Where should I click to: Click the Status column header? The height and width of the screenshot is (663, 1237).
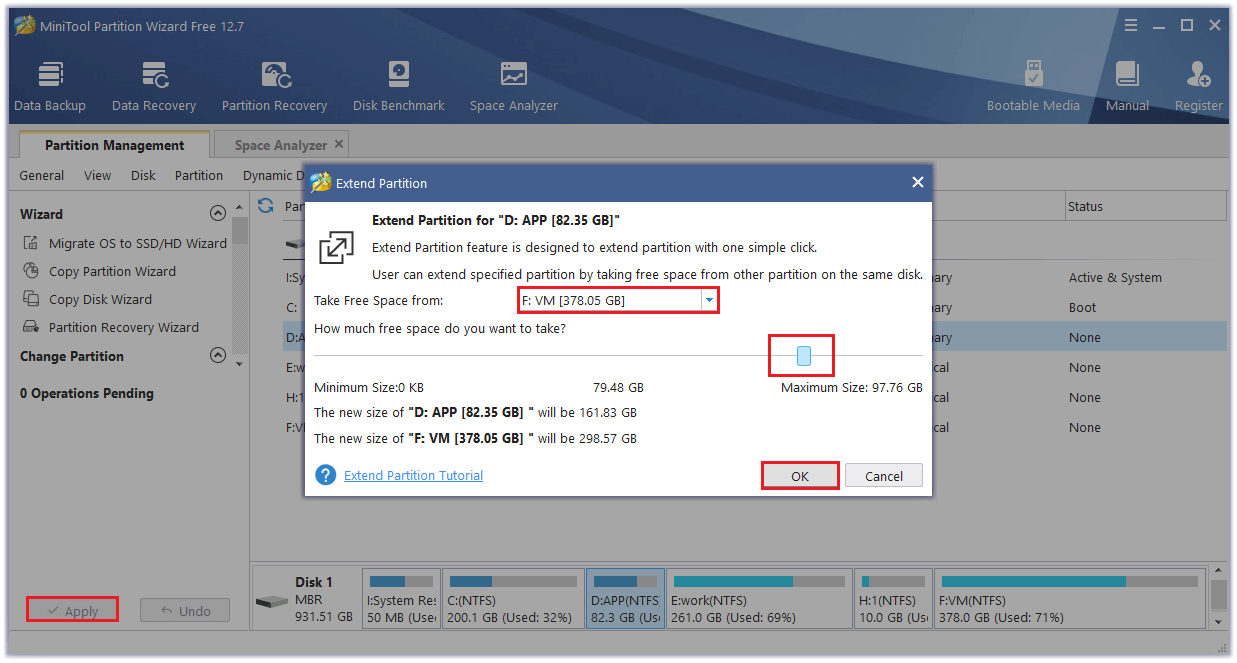click(x=1145, y=206)
